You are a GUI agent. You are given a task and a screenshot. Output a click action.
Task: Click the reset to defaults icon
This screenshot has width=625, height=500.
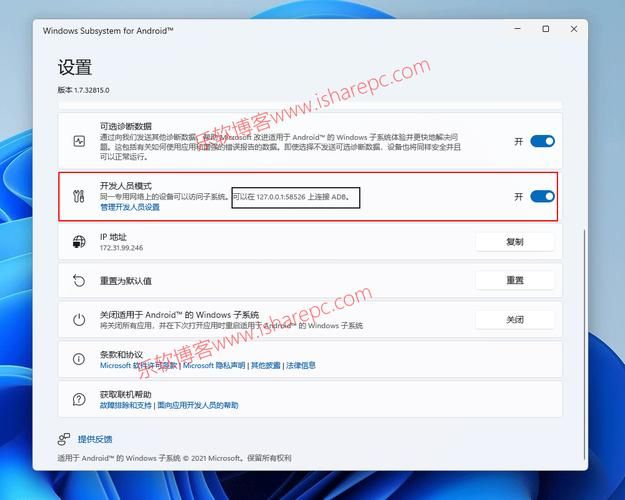tap(79, 281)
